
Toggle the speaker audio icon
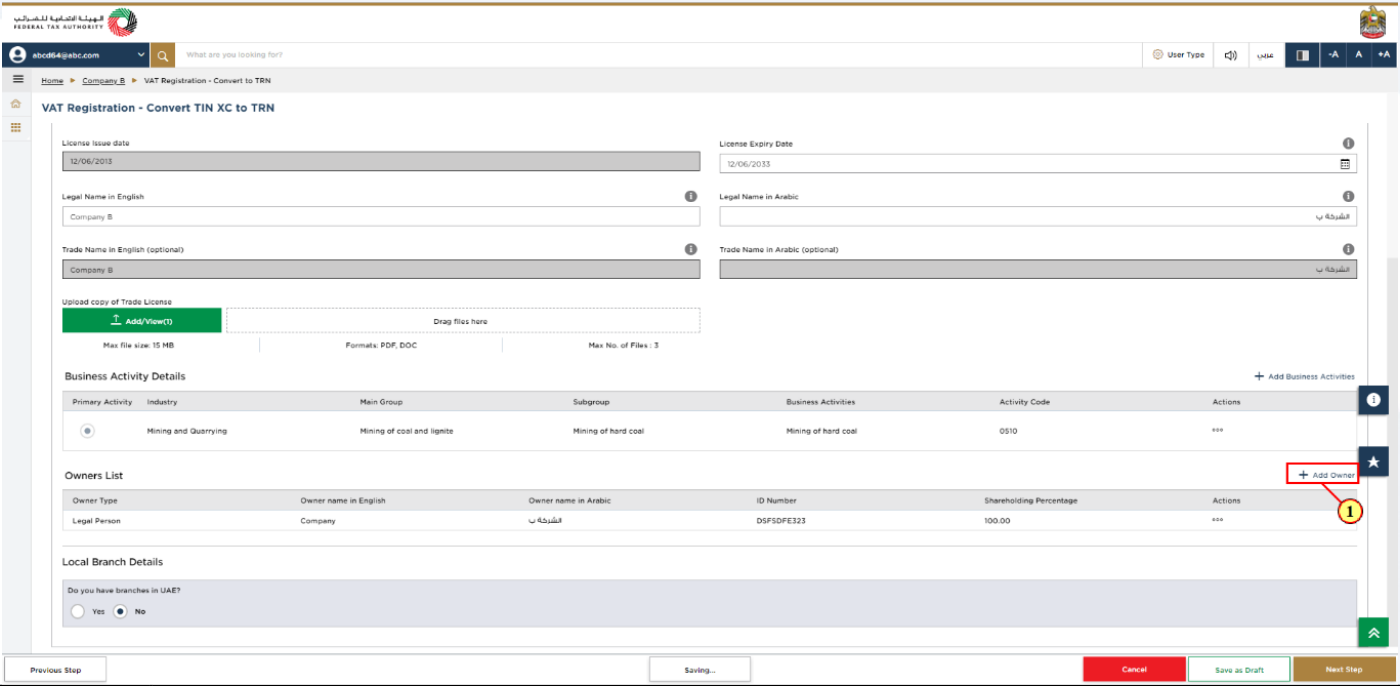1231,55
